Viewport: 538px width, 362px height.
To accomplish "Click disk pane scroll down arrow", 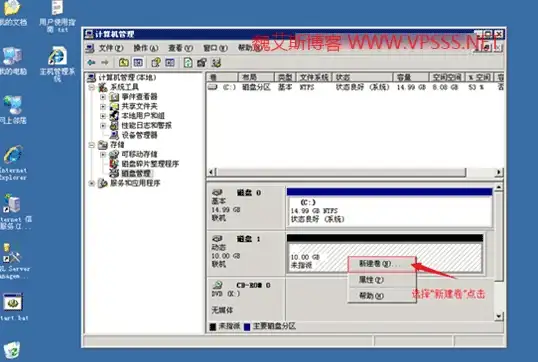I will point(499,316).
